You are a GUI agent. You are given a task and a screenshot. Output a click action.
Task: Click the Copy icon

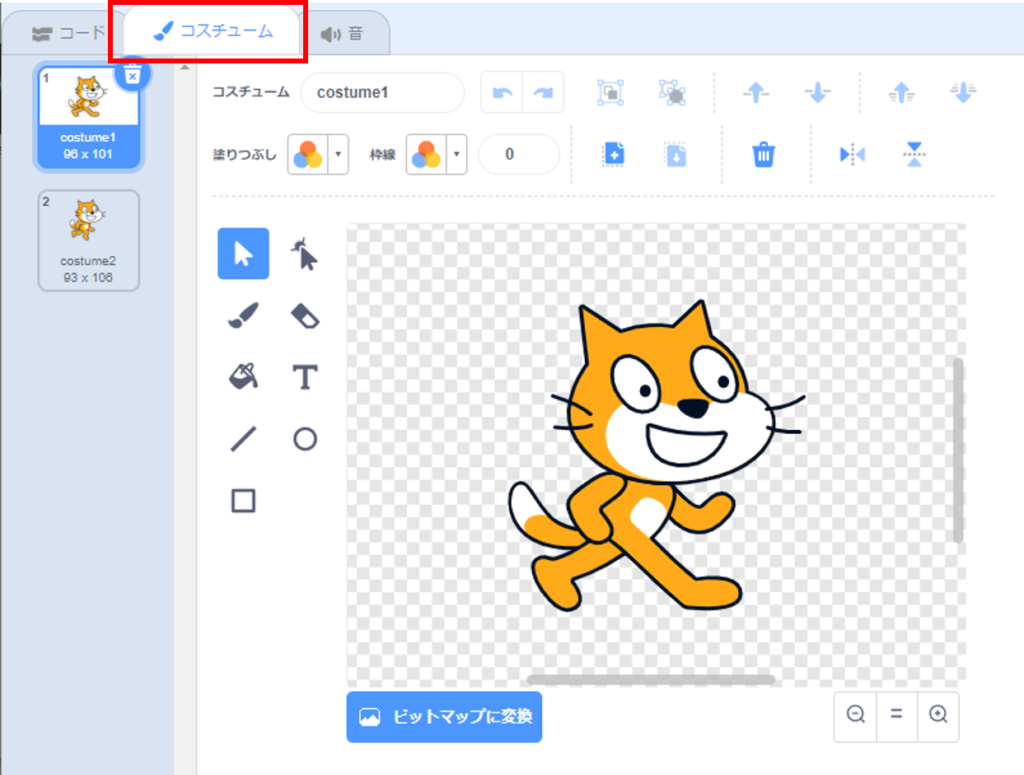pos(613,155)
